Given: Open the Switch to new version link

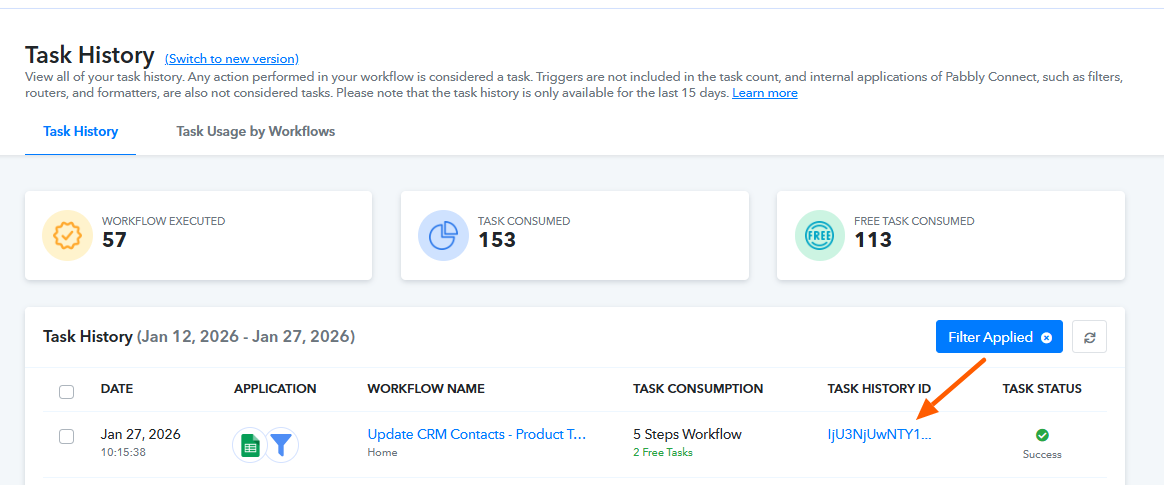Looking at the screenshot, I should tap(231, 59).
